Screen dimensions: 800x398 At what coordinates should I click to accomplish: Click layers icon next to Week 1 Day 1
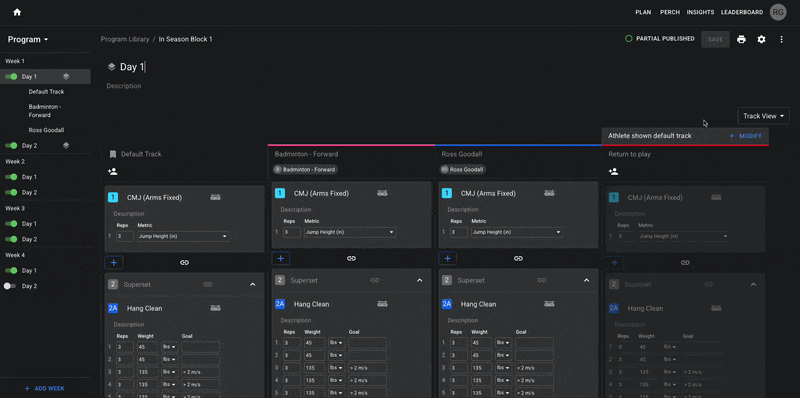pos(66,77)
